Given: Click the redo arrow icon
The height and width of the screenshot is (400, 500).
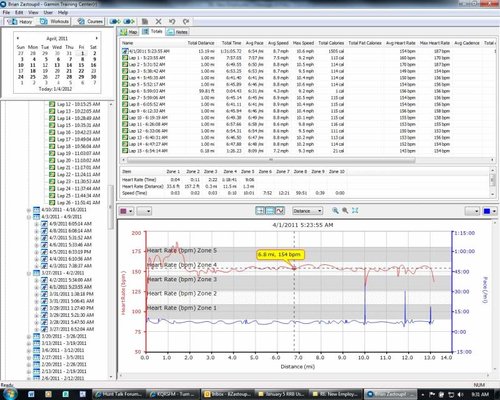Looking at the screenshot, I should 186,22.
